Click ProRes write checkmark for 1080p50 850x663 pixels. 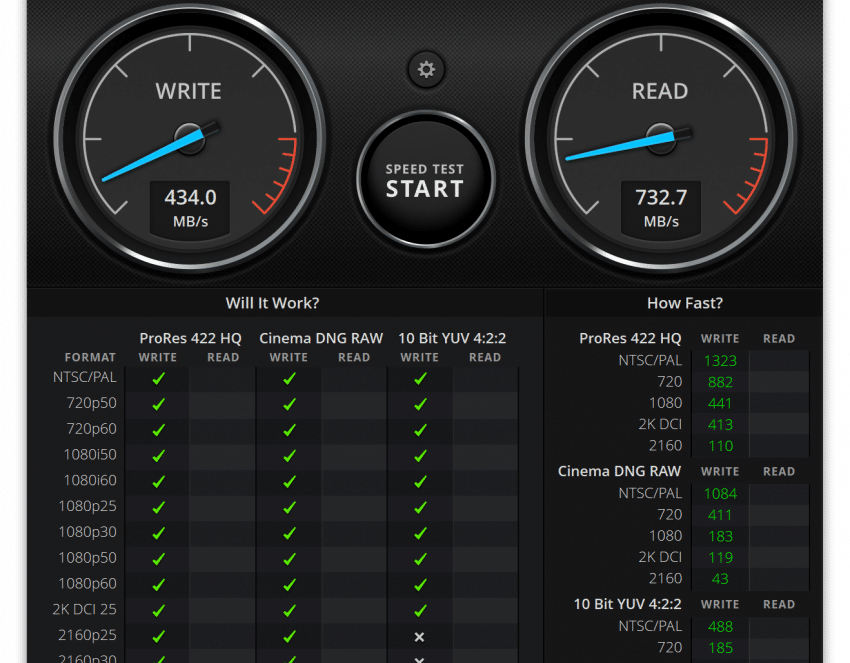[x=158, y=559]
